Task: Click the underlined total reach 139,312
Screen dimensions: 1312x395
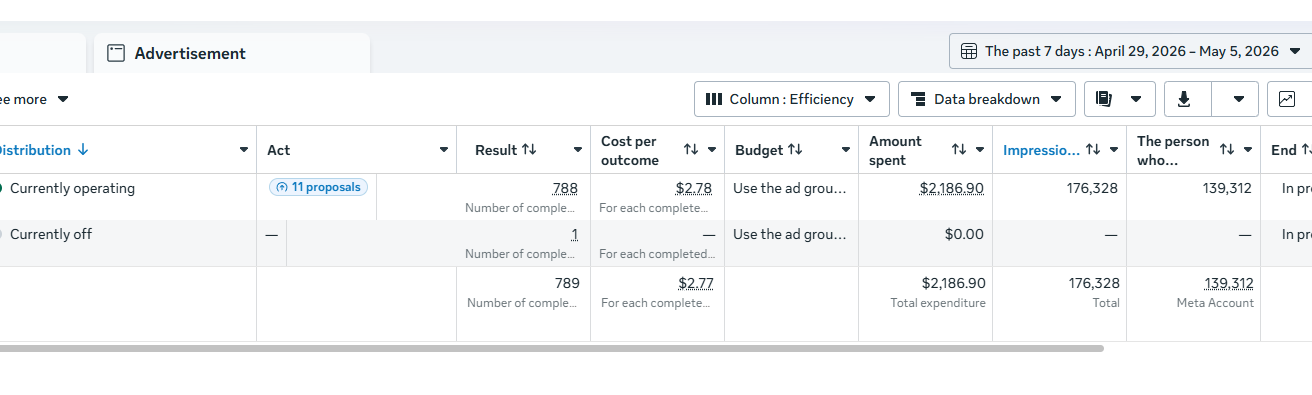Action: (x=1229, y=283)
